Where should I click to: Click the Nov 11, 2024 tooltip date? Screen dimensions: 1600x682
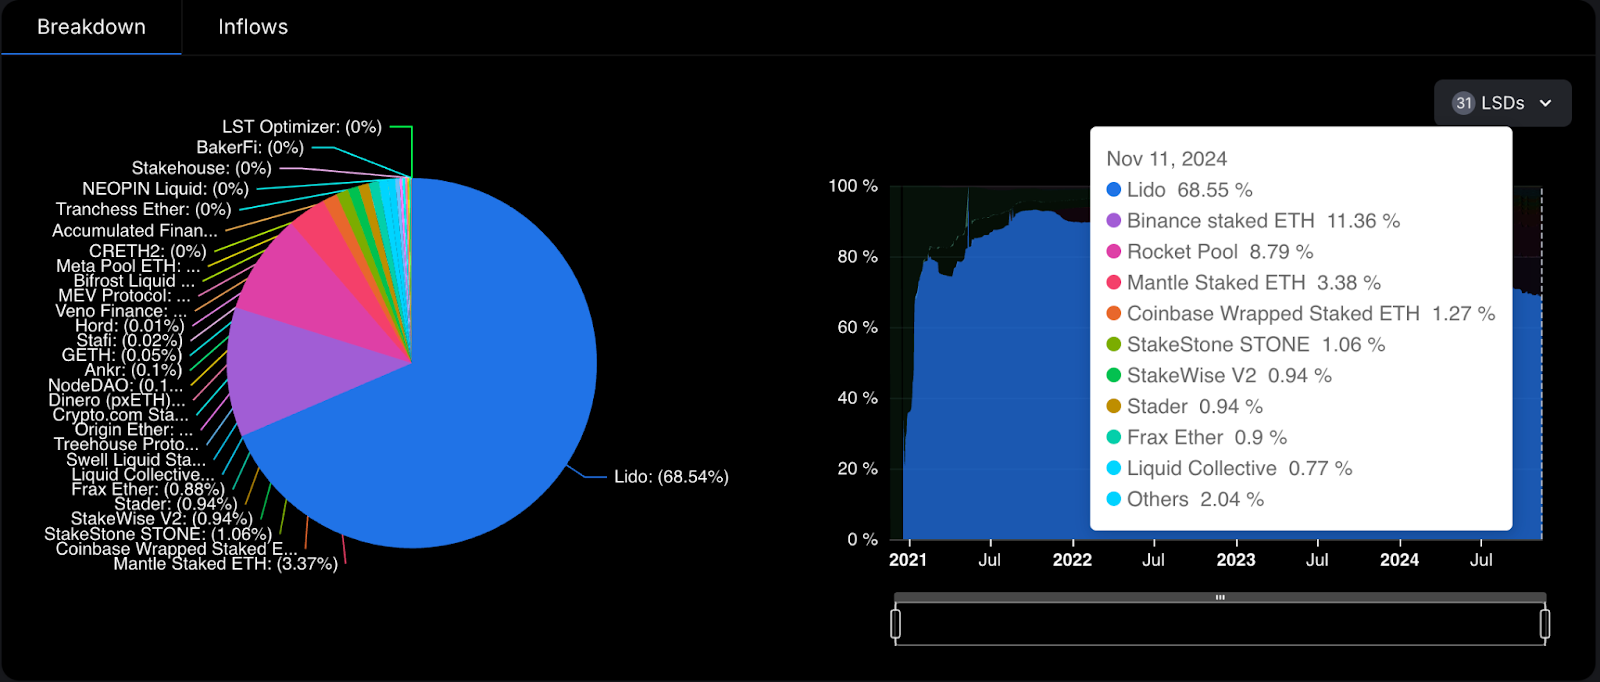pyautogui.click(x=1166, y=159)
